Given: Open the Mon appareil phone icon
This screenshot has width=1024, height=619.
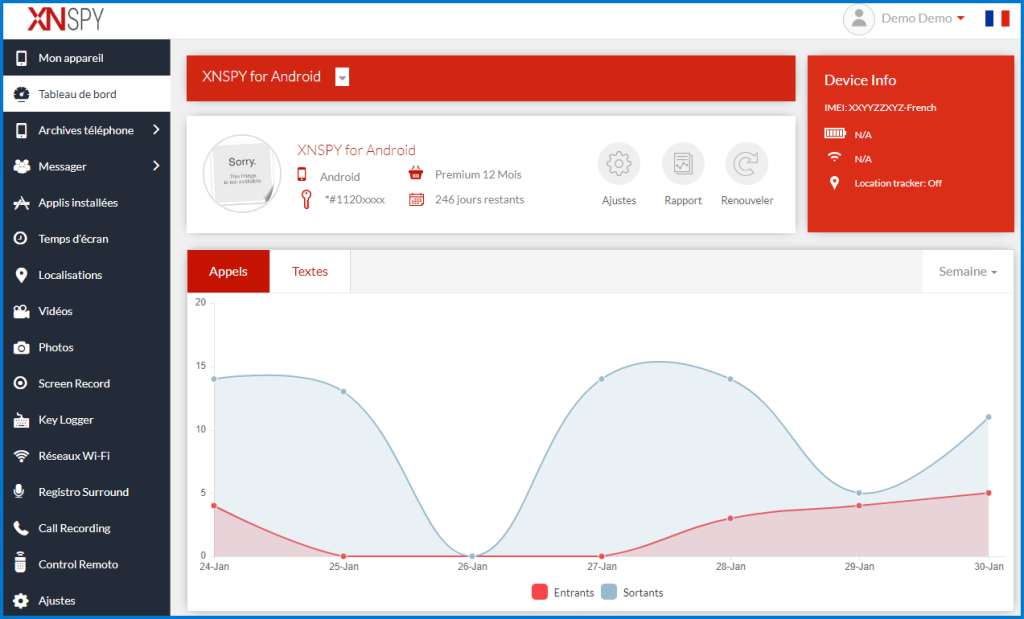Looking at the screenshot, I should point(22,58).
